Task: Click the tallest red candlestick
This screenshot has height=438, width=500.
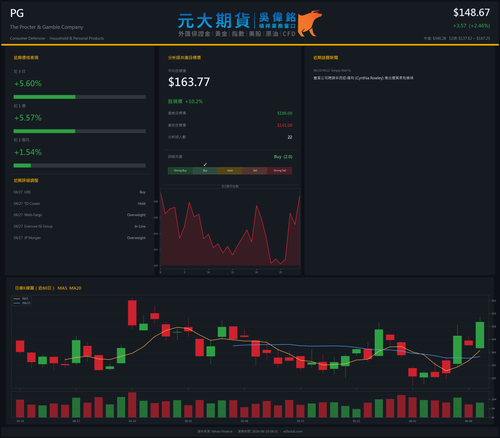Action: pos(132,313)
